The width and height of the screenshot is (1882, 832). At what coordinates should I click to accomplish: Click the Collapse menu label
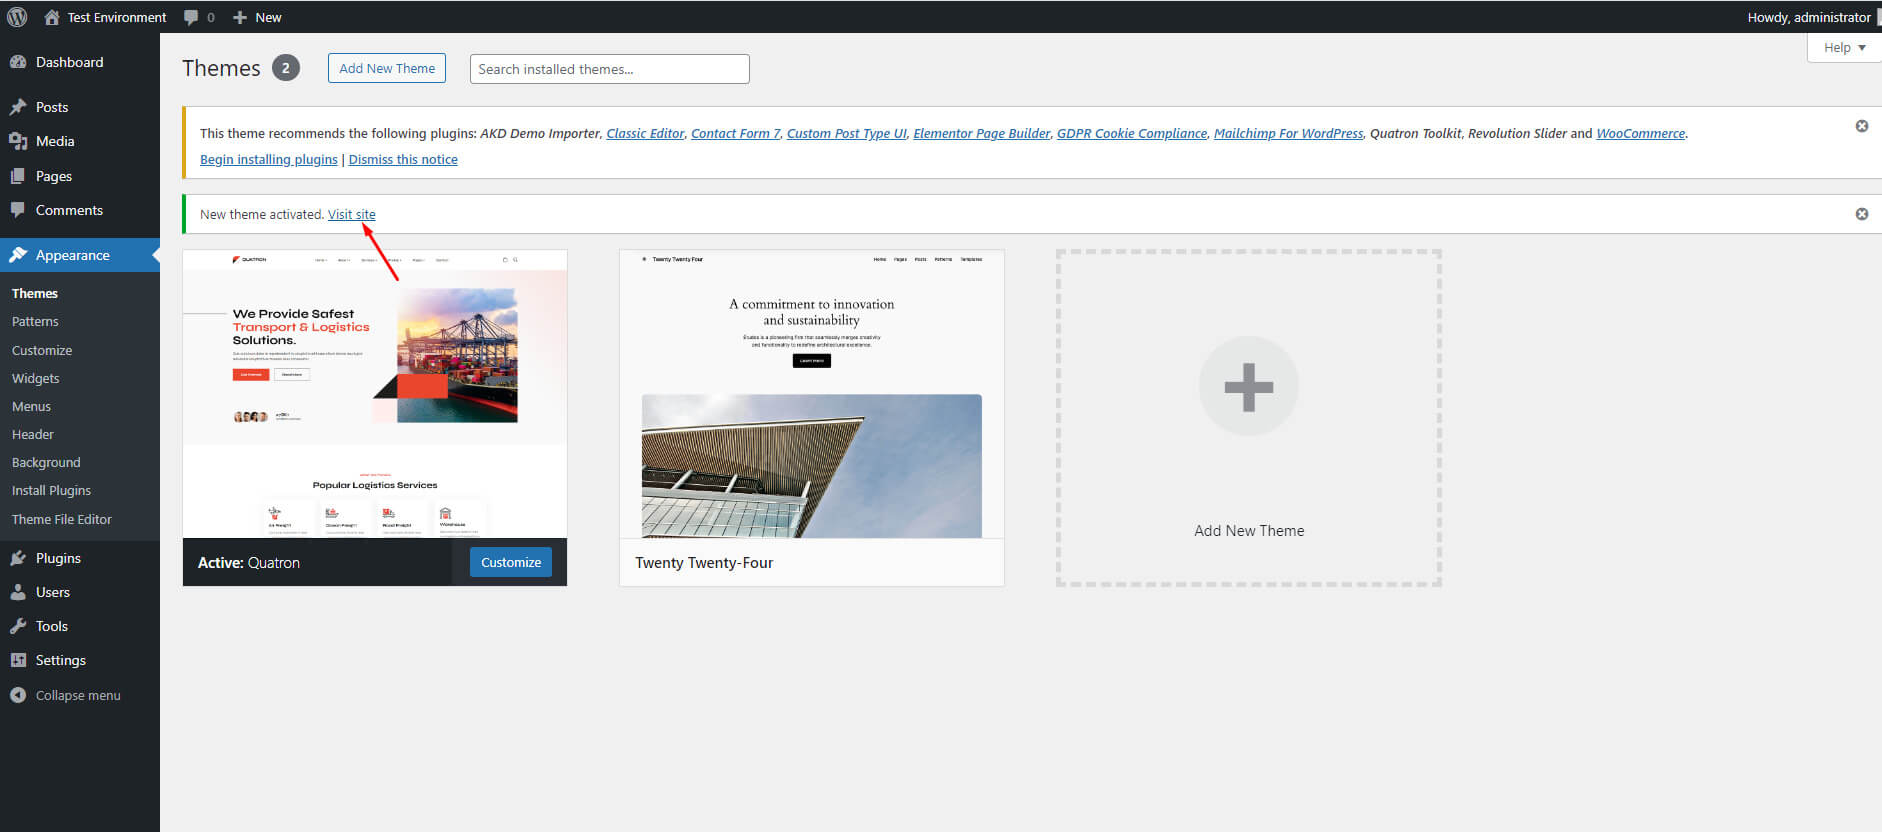click(78, 695)
